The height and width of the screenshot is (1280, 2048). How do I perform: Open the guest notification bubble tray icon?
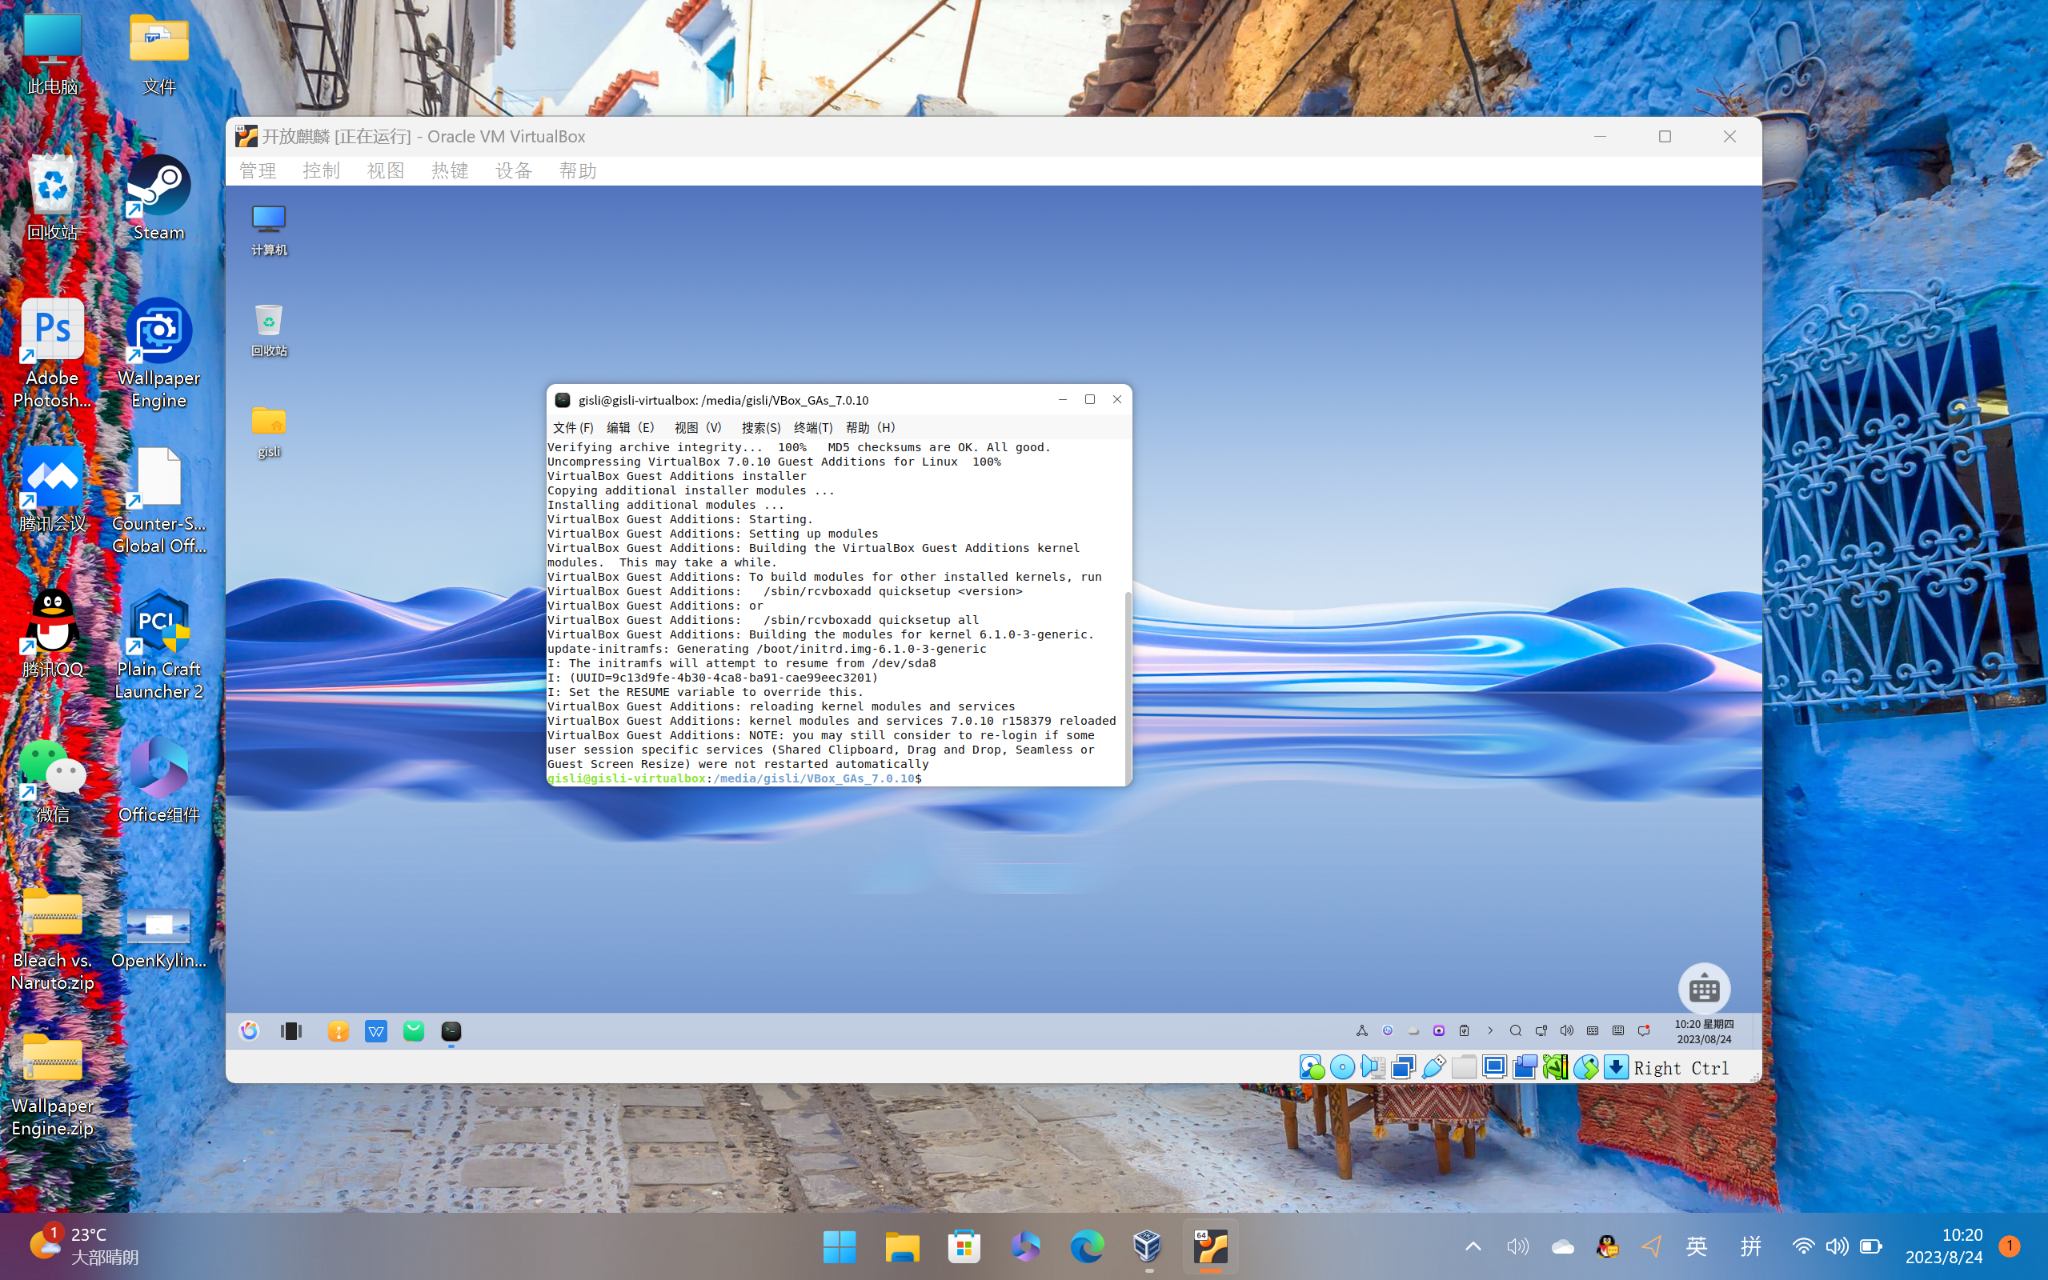coord(1644,1031)
